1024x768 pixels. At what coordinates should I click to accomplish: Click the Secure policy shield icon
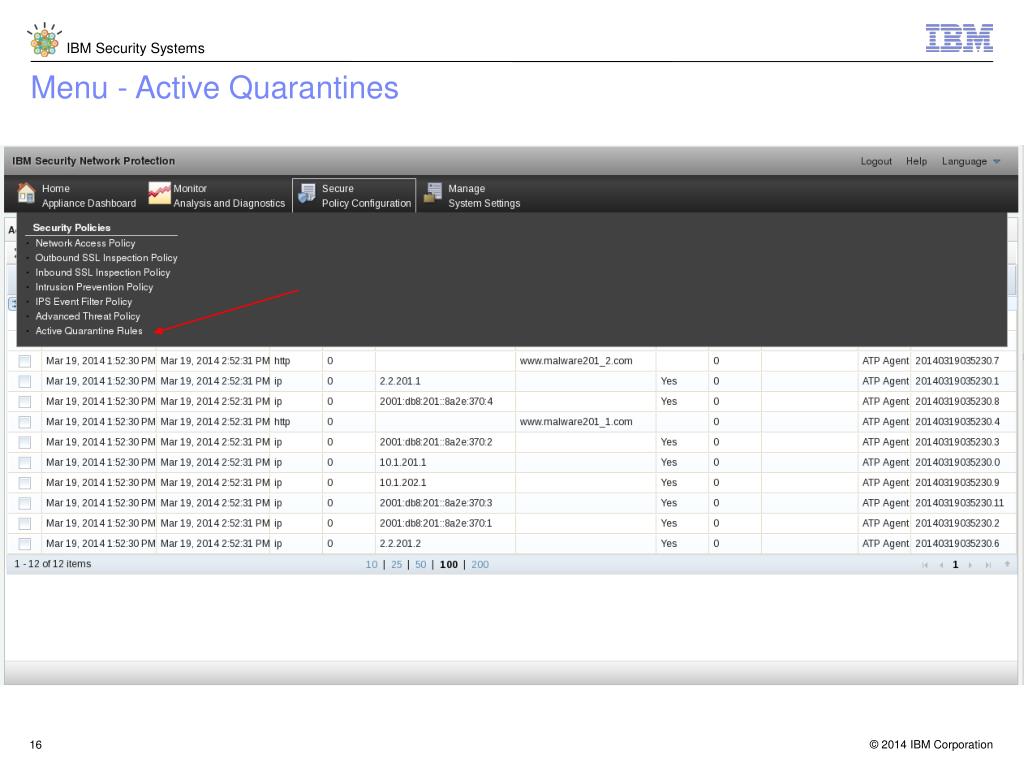tap(306, 194)
